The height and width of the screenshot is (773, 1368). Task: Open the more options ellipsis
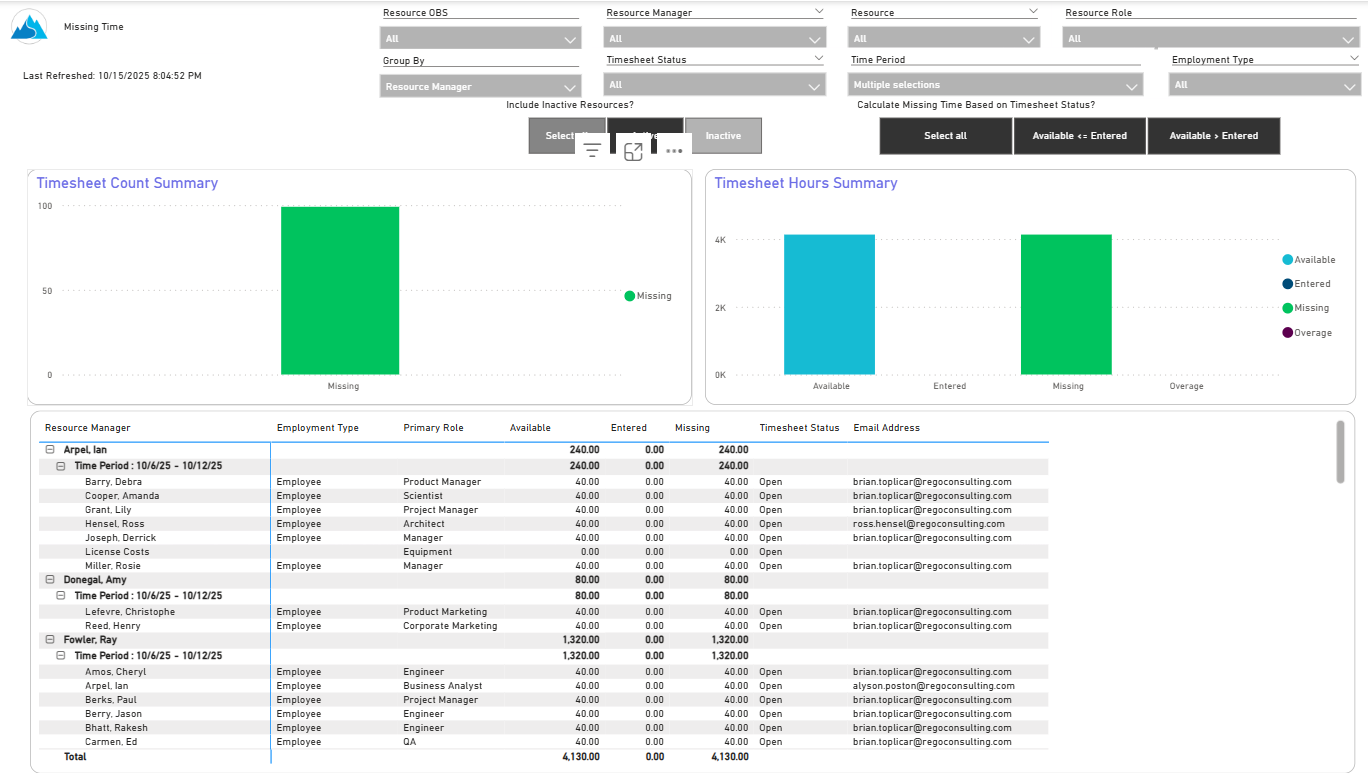674,151
